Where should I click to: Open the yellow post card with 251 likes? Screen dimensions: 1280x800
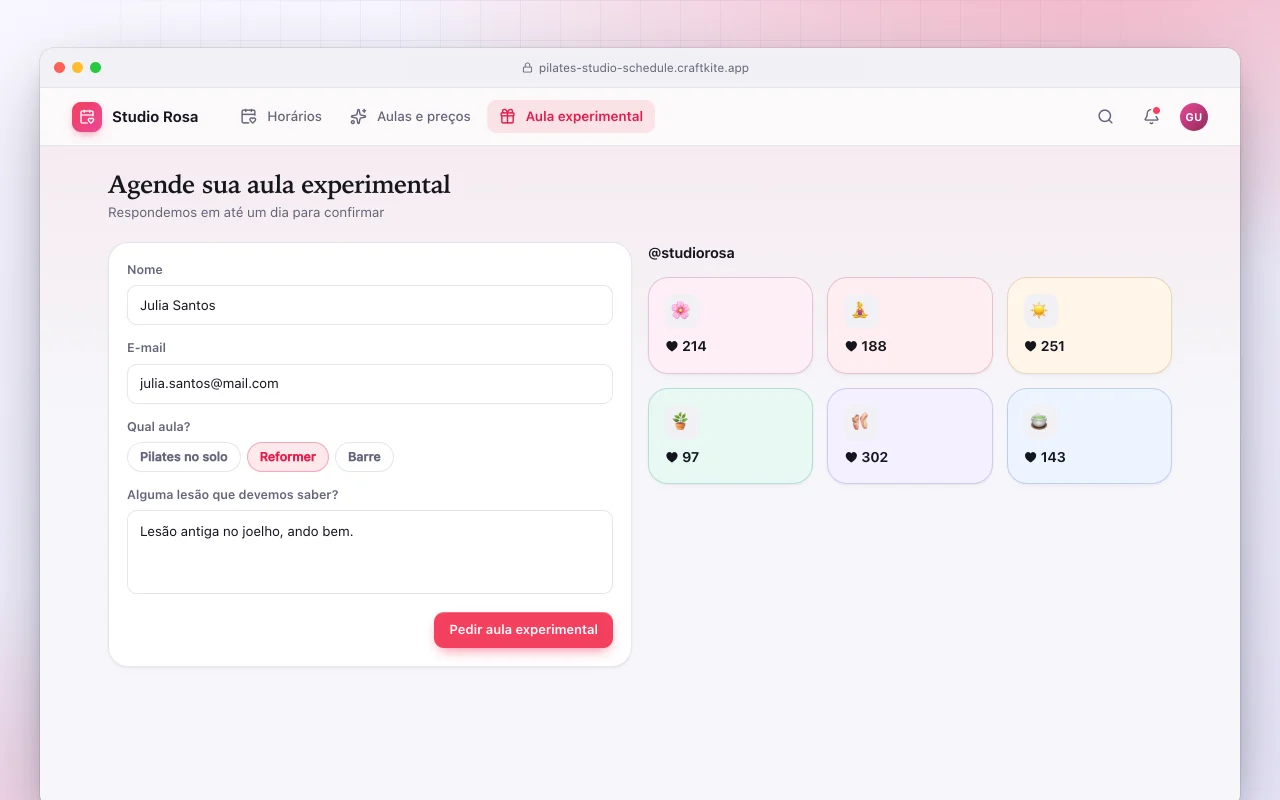pos(1089,325)
